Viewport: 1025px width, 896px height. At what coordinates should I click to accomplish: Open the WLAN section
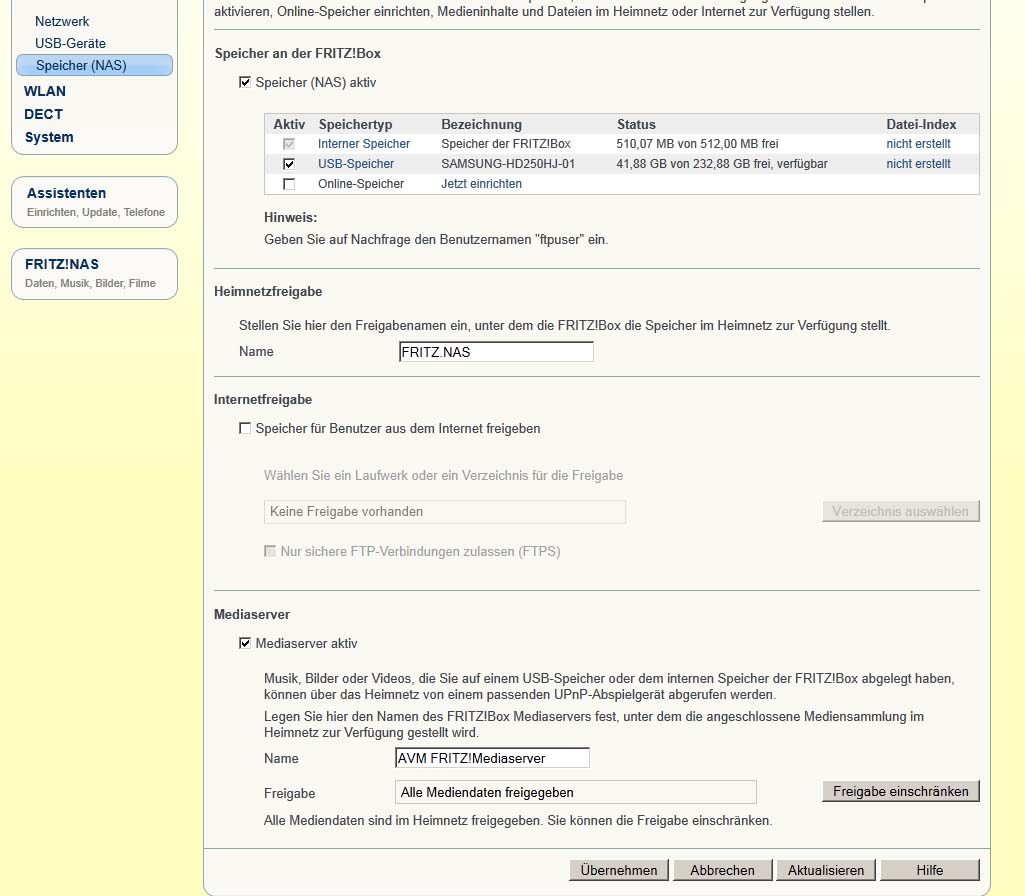click(x=45, y=91)
